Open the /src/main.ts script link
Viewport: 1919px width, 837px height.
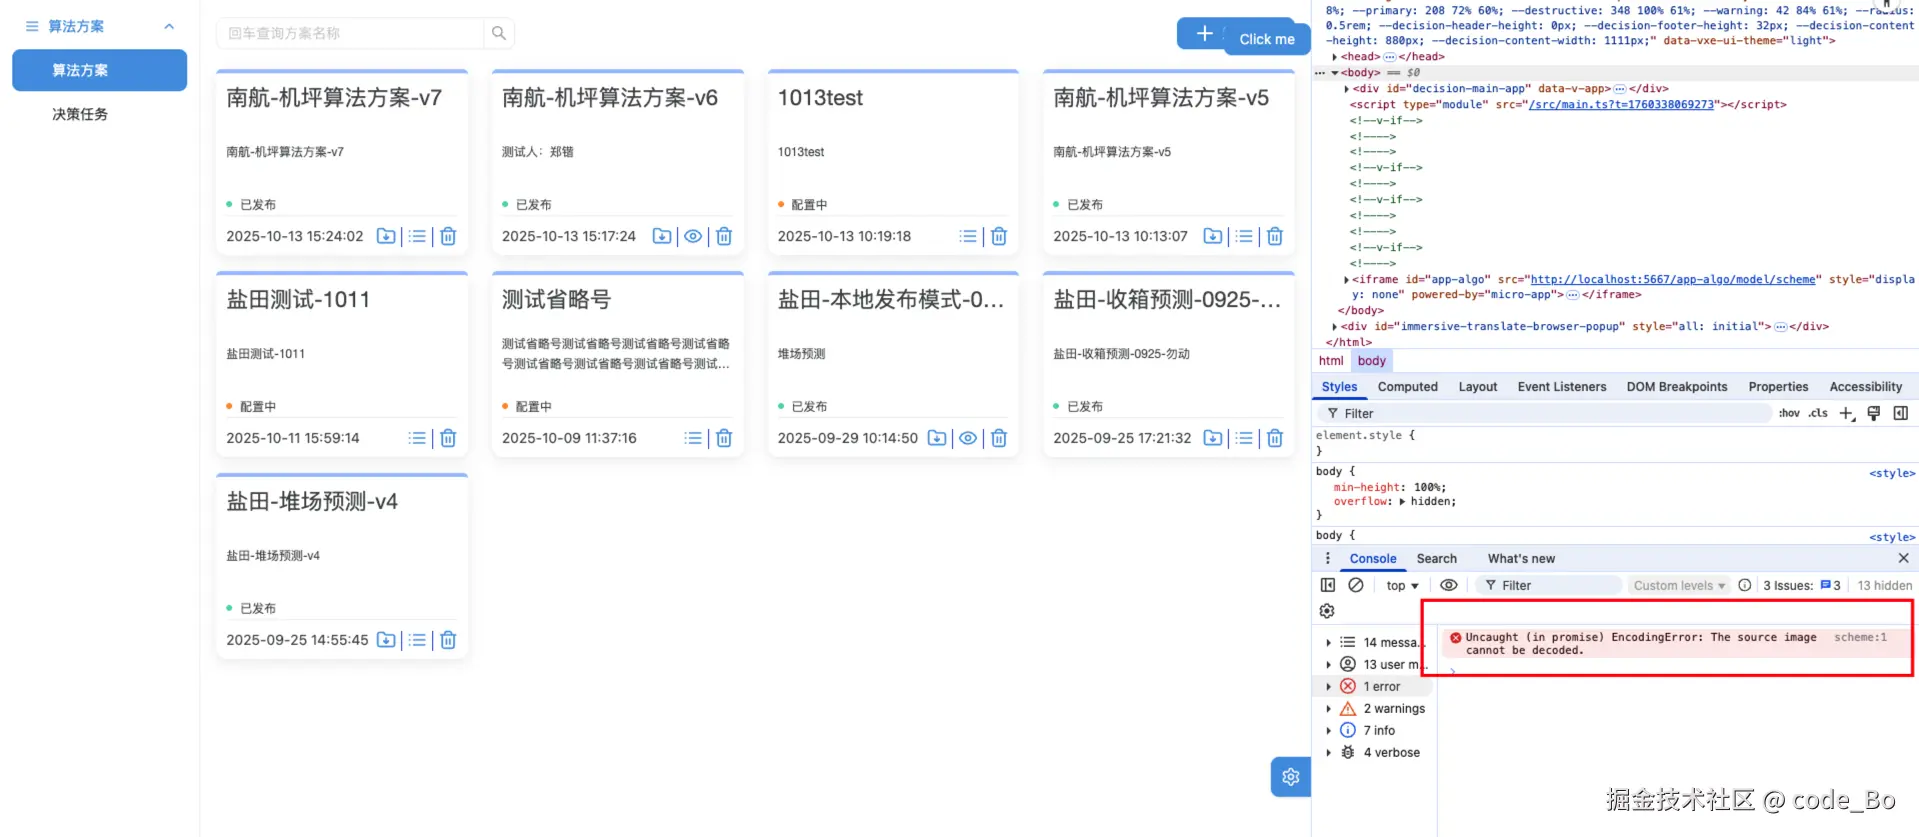(x=1621, y=104)
